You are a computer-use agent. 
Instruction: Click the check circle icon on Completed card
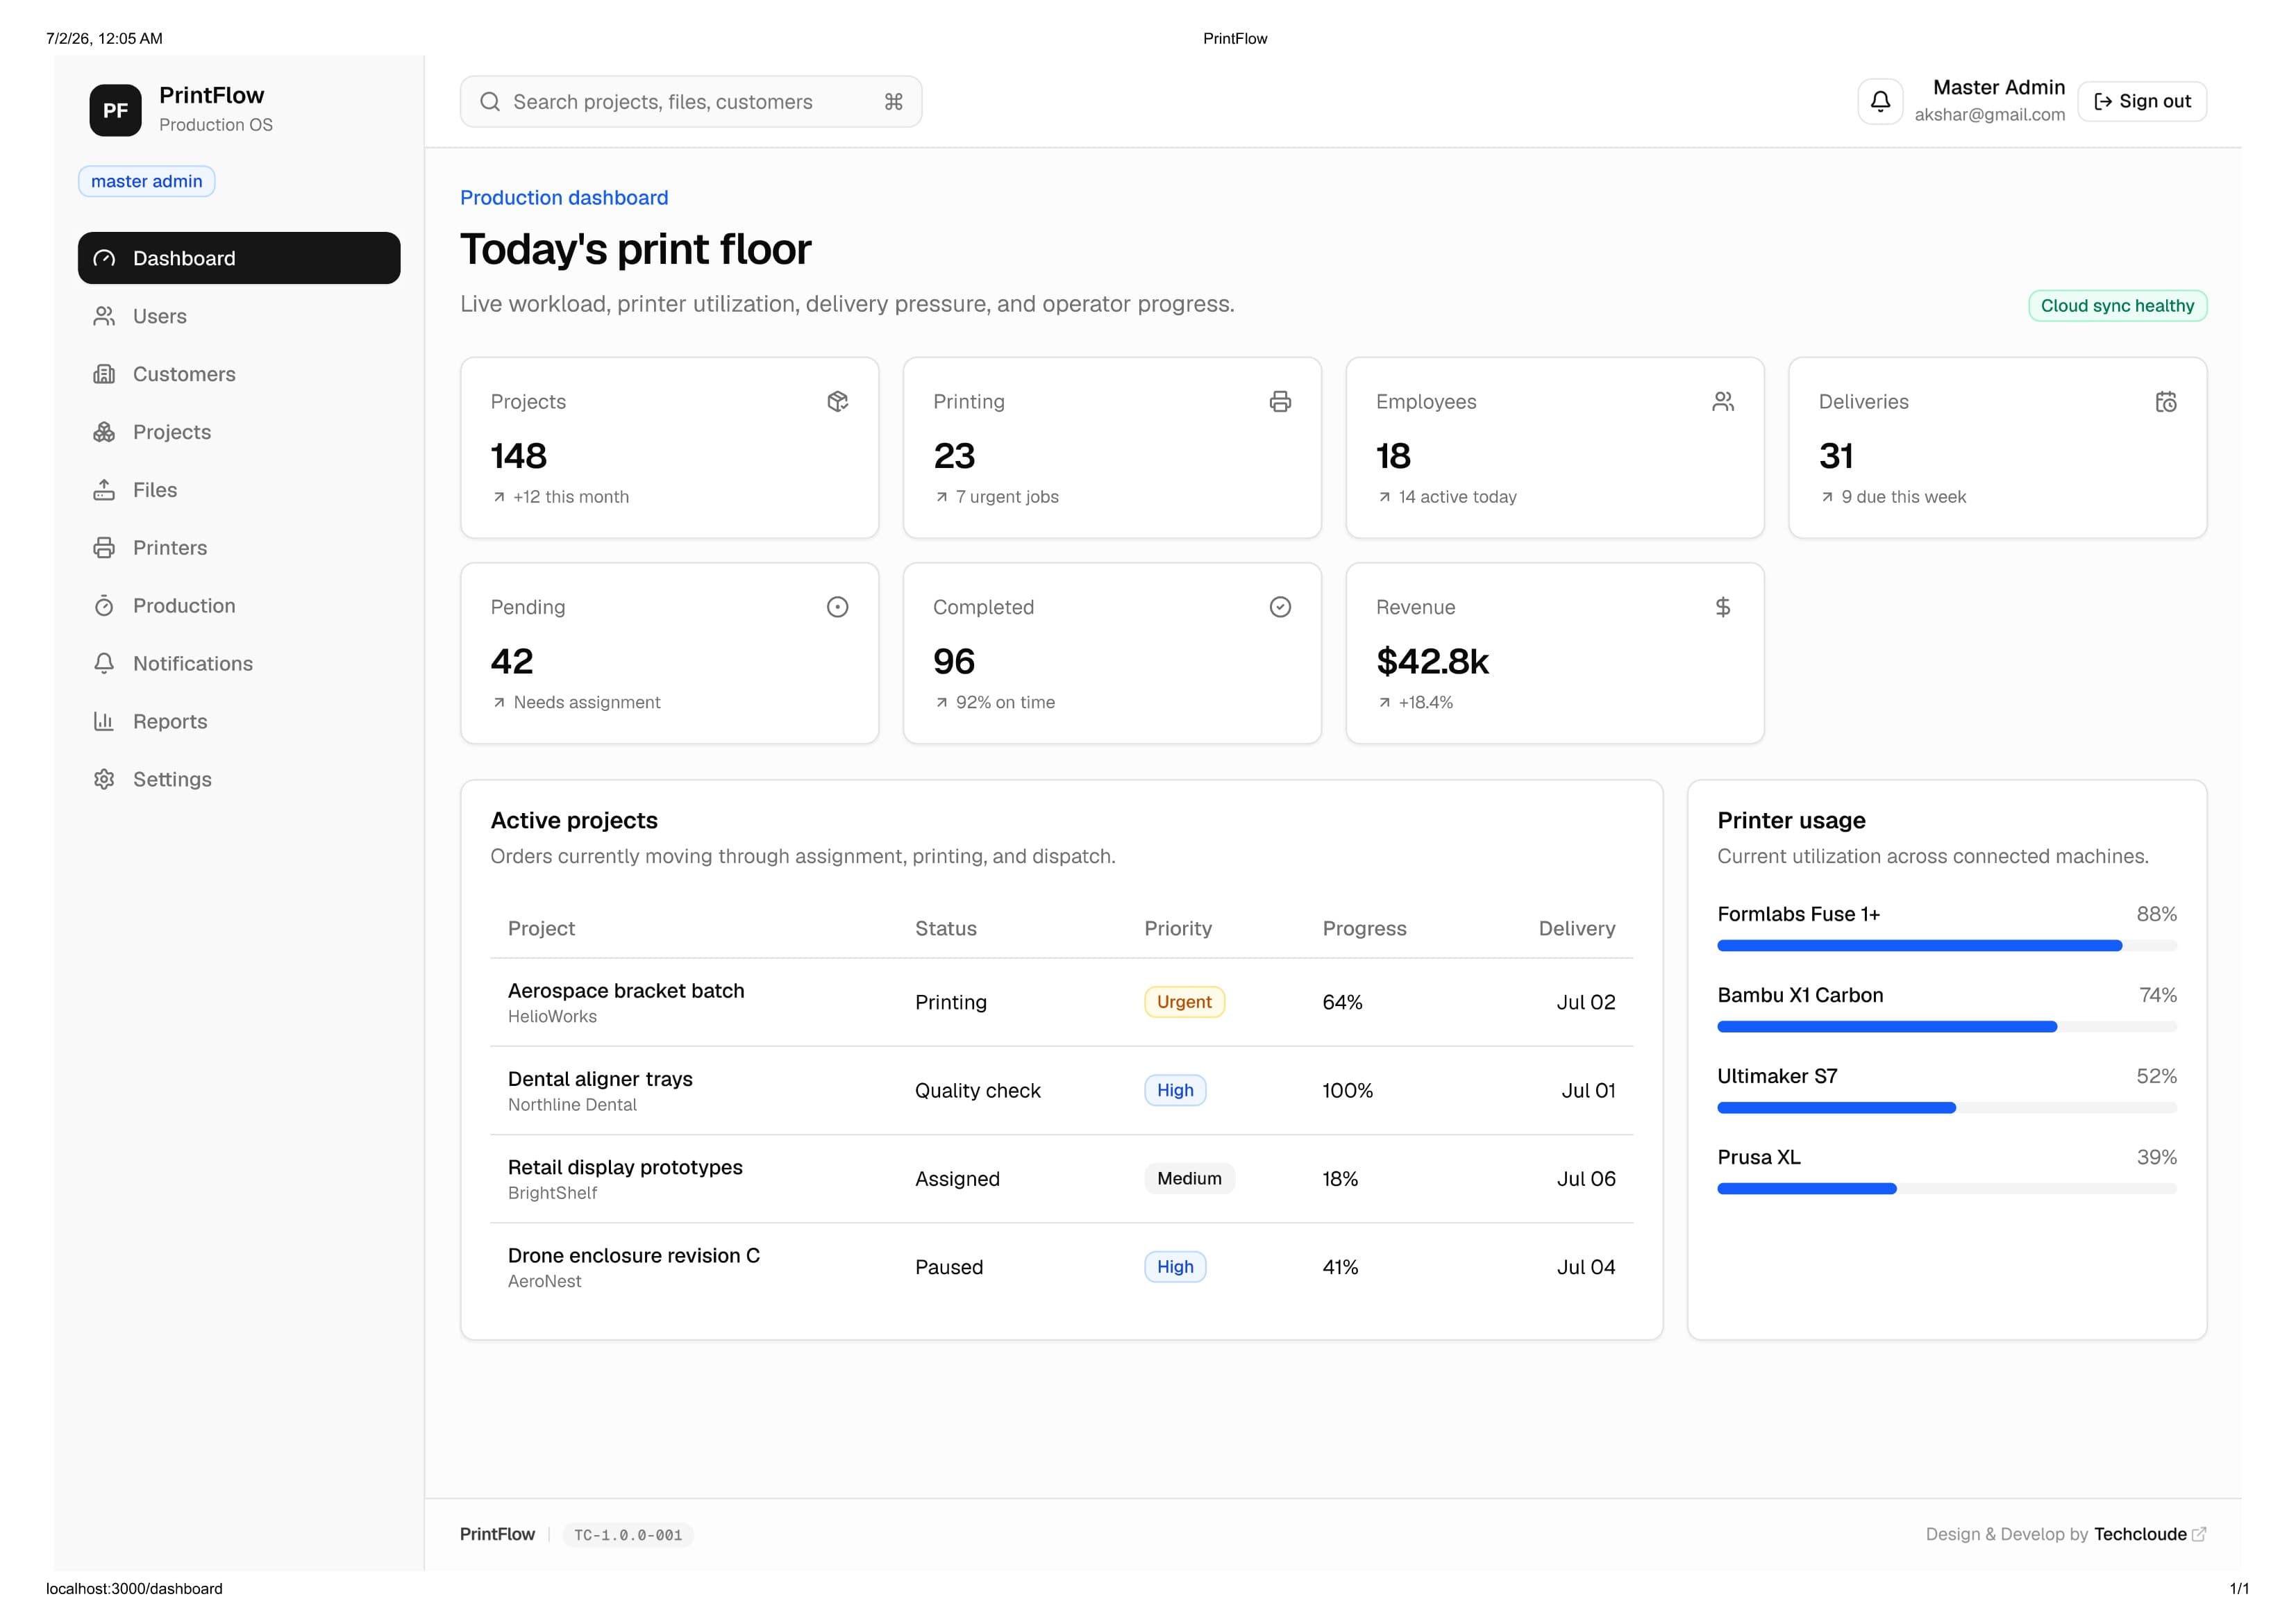pos(1280,608)
